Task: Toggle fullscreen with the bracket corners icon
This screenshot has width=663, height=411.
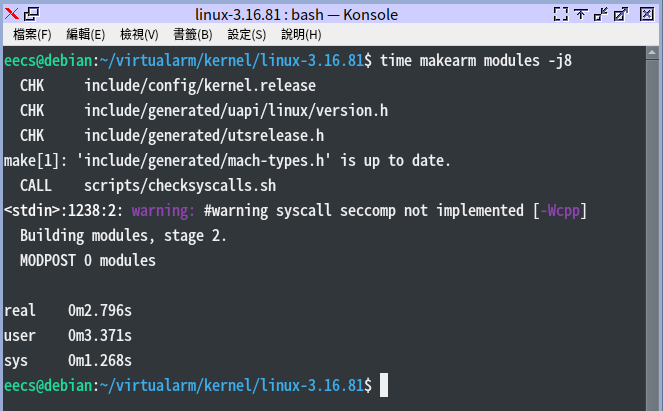Action: [x=560, y=12]
